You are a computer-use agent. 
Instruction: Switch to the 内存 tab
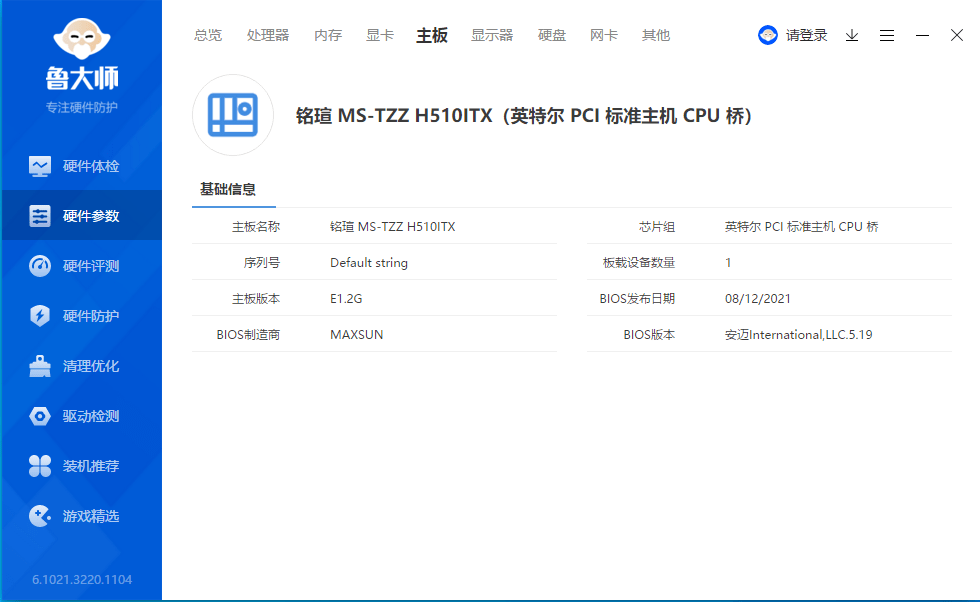[x=328, y=36]
